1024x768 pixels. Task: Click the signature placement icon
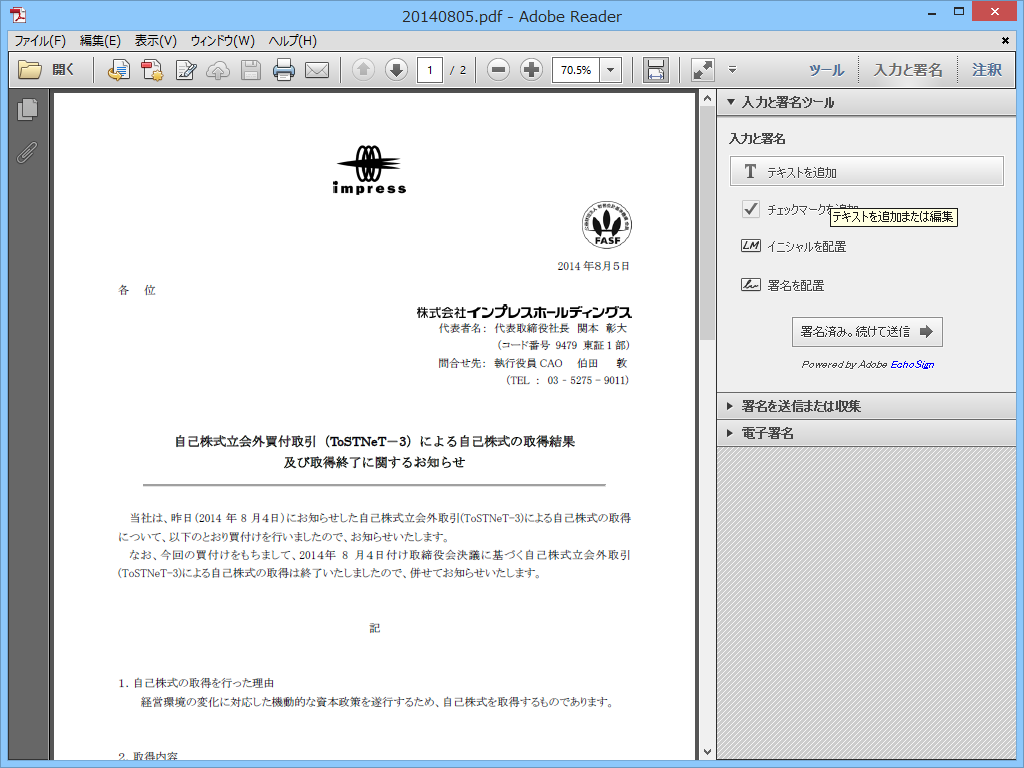pyautogui.click(x=750, y=285)
